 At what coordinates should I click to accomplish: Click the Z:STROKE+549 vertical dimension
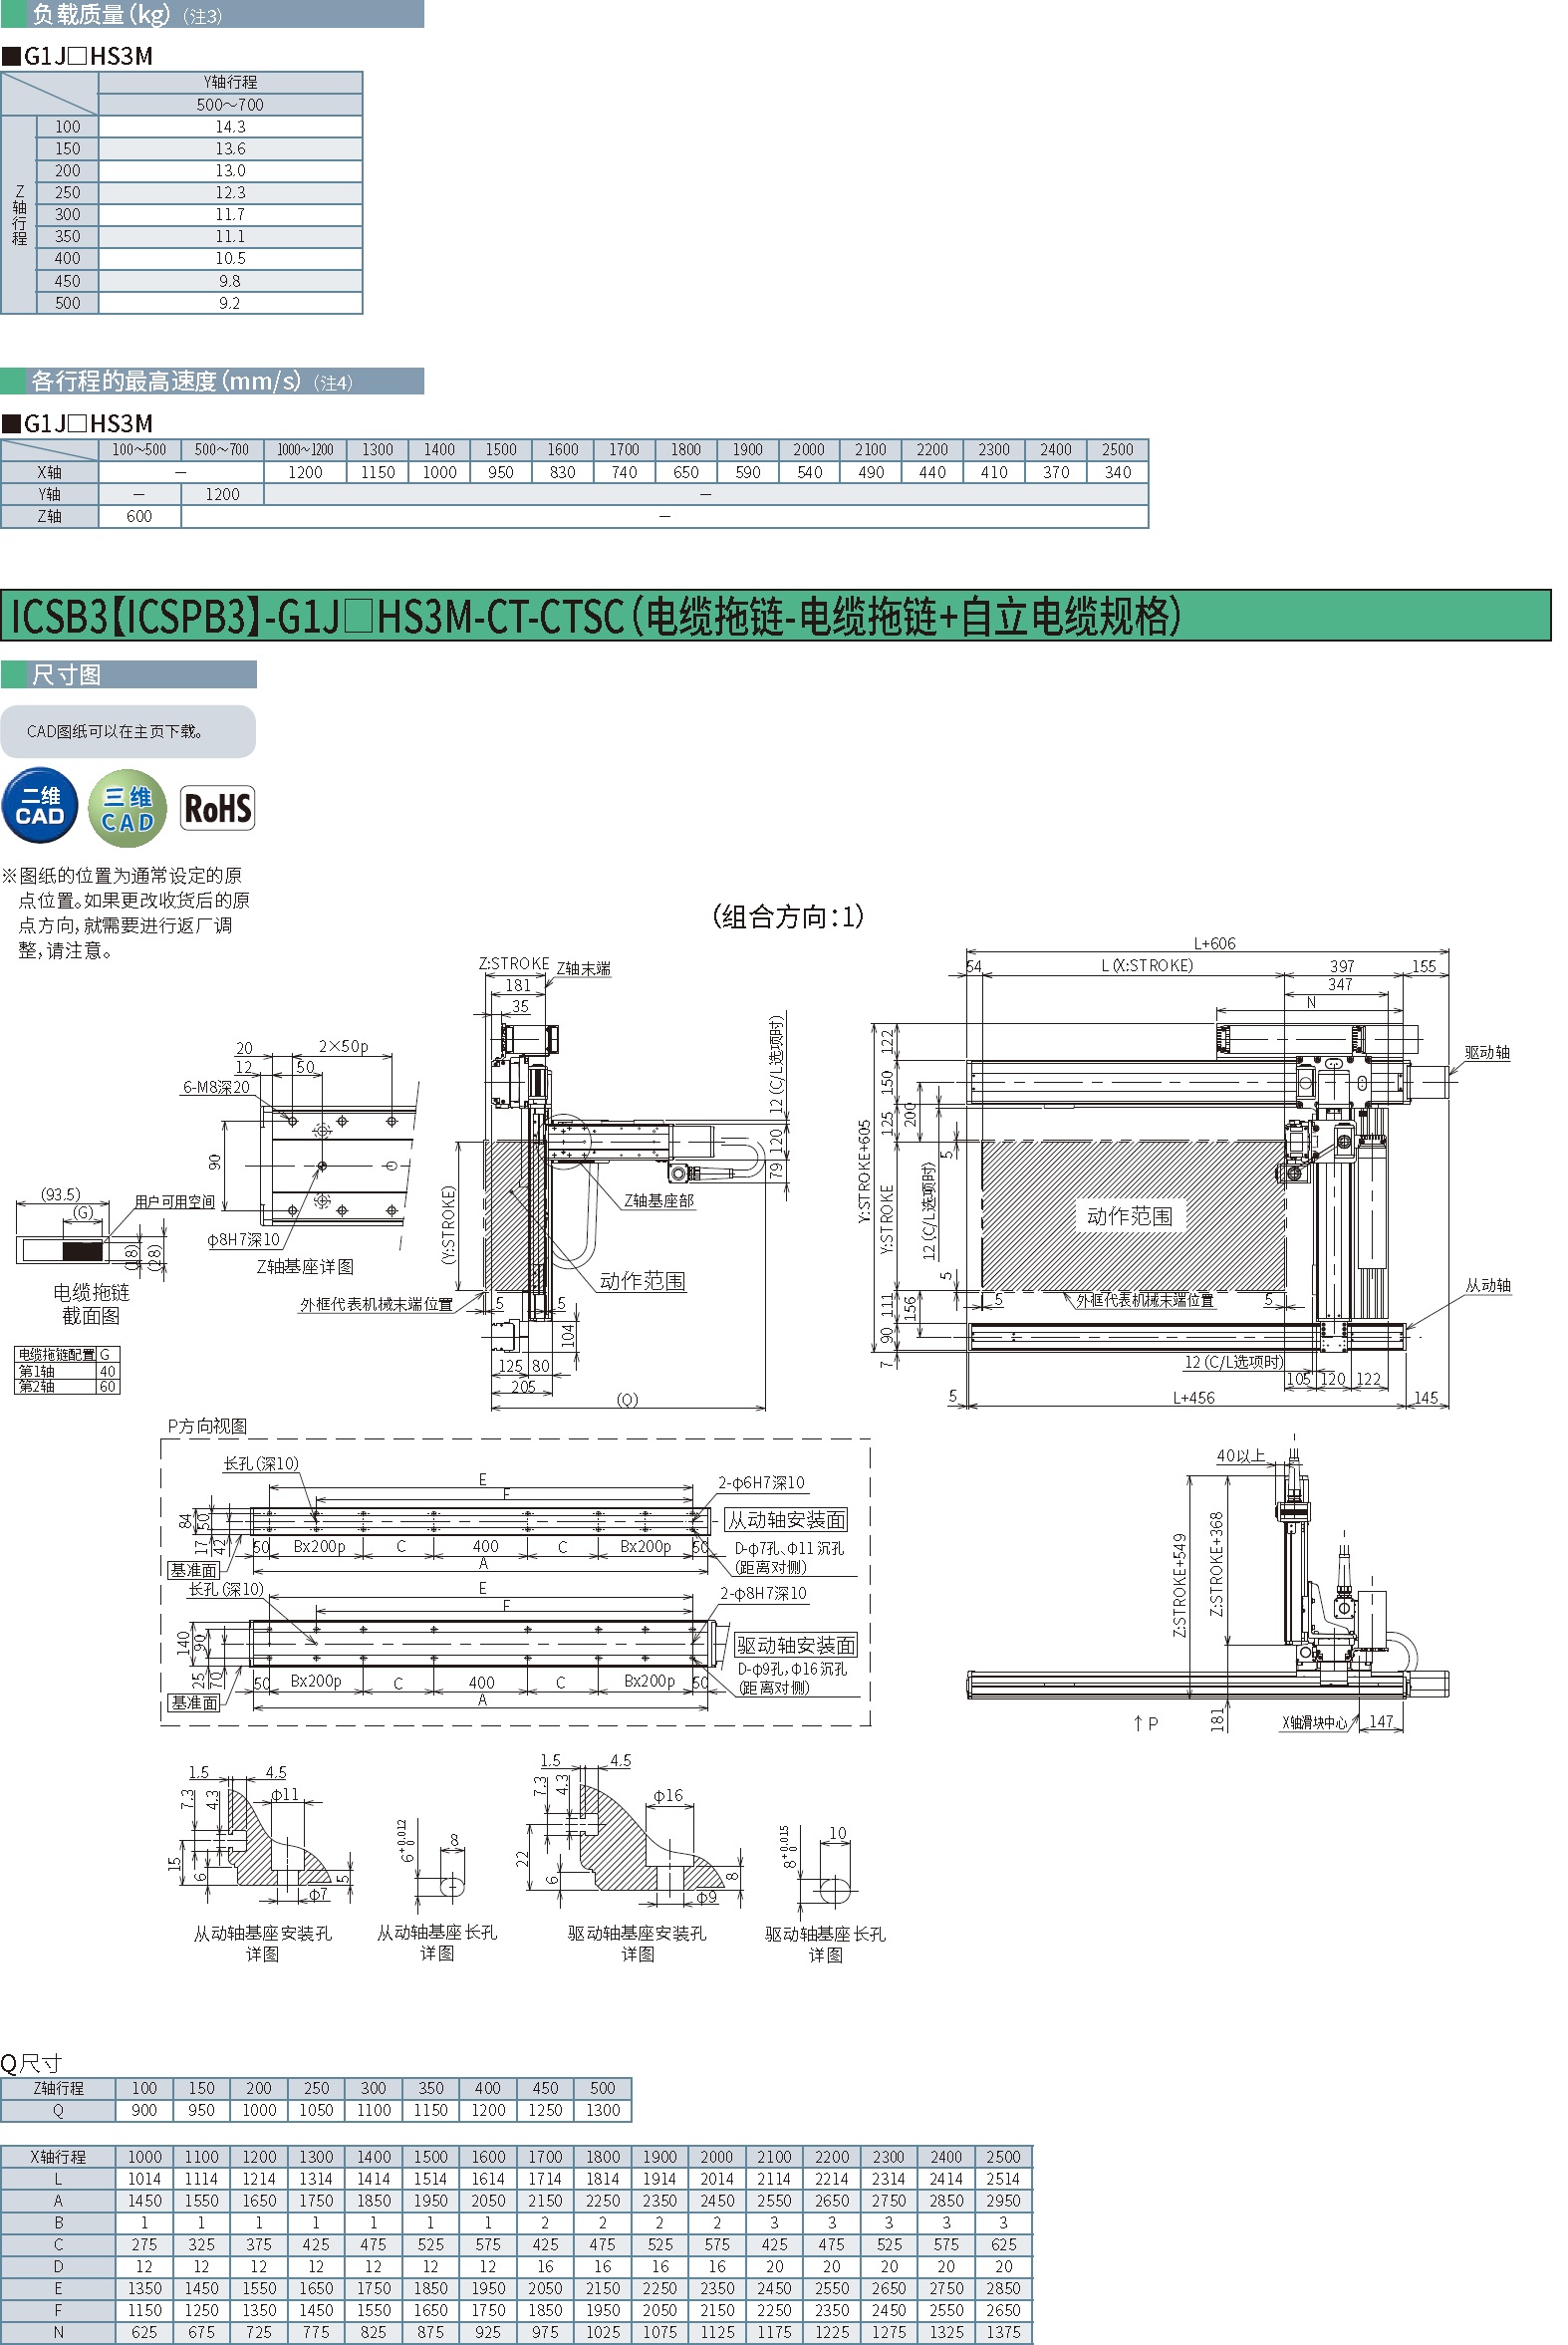pyautogui.click(x=1179, y=1585)
